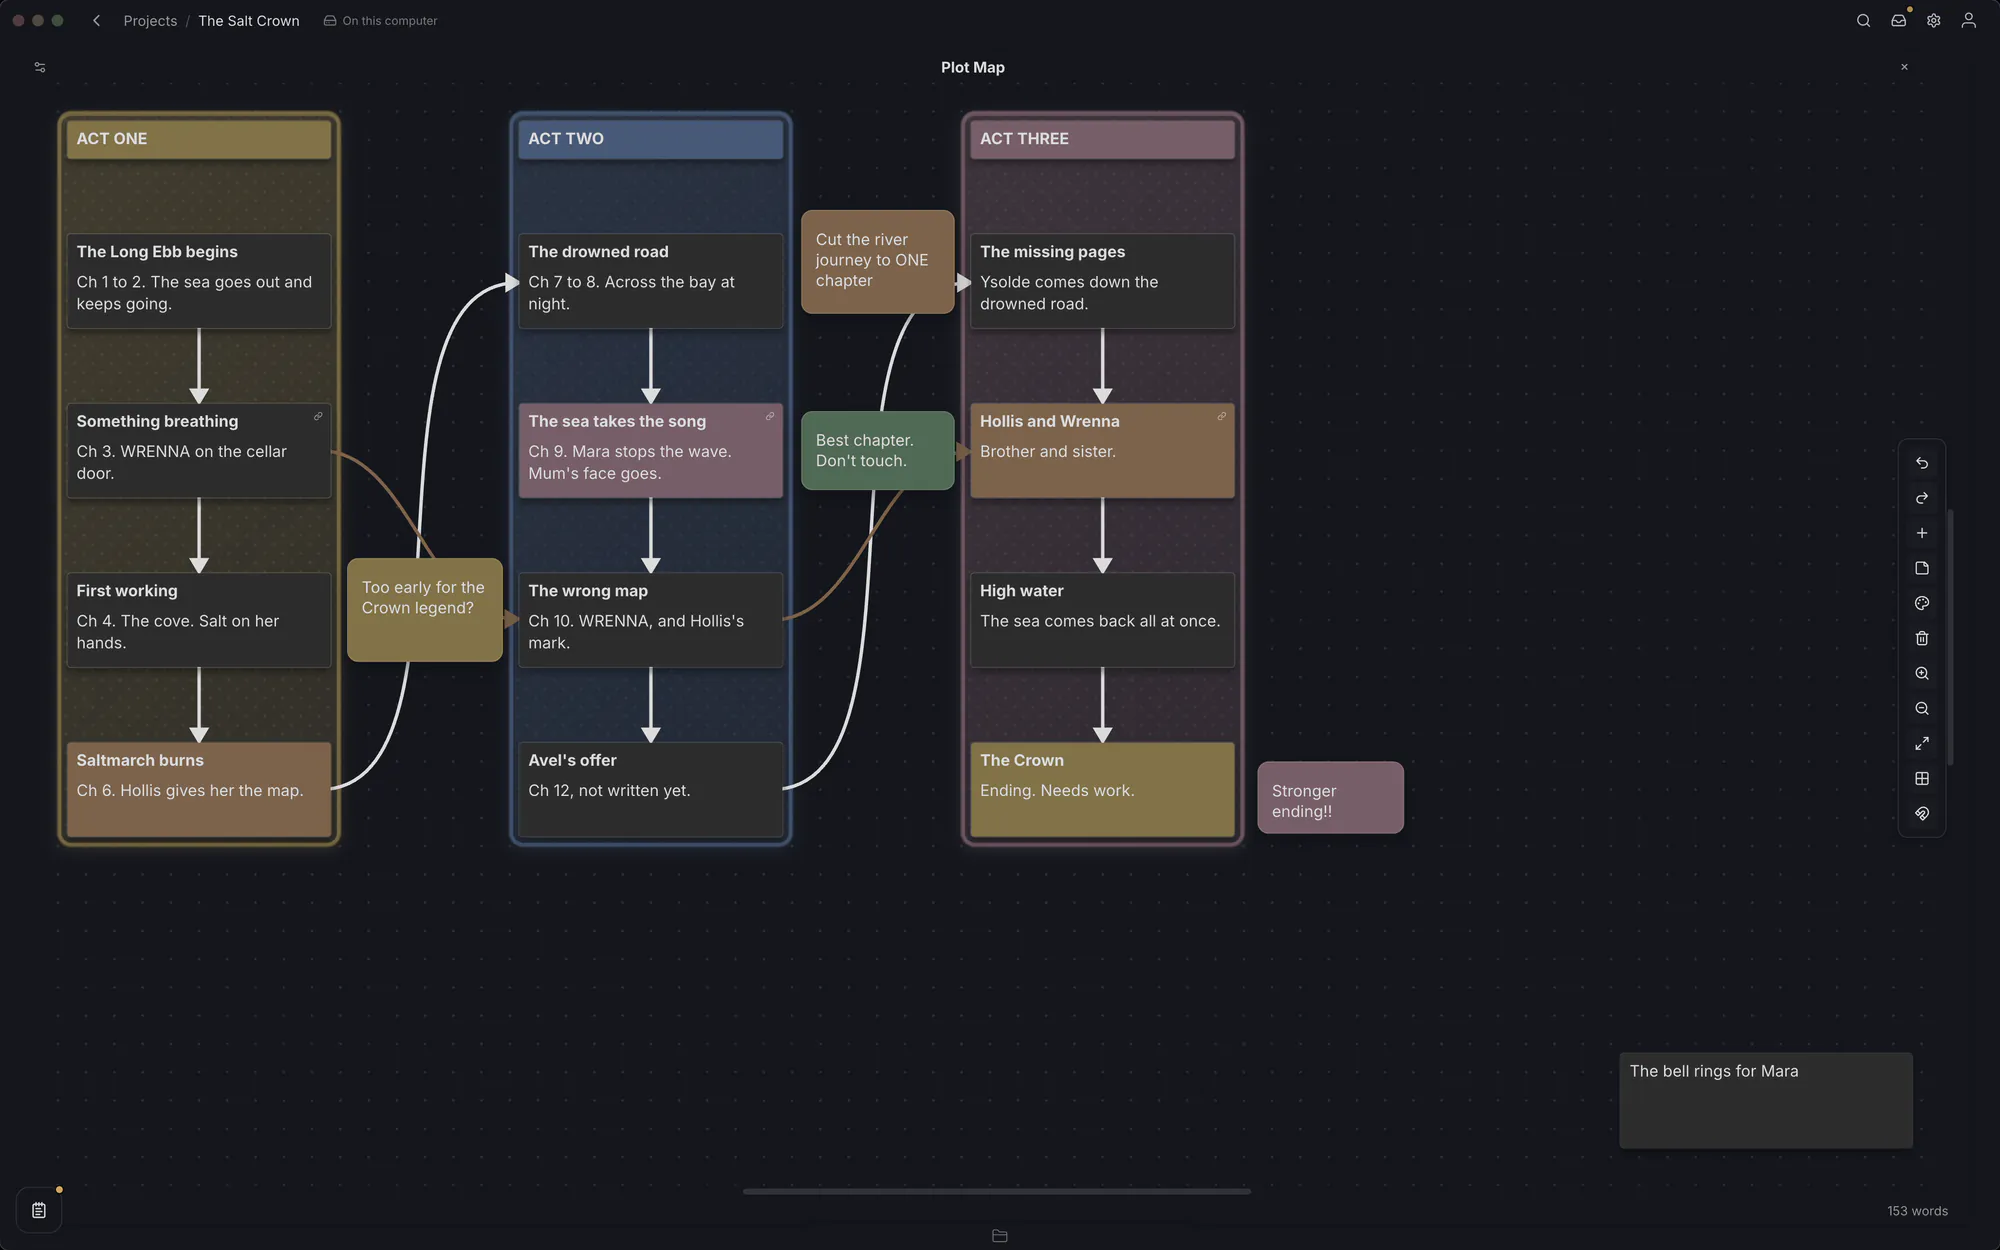Click the 'Best chapter. Don't touch.' note

click(x=877, y=450)
